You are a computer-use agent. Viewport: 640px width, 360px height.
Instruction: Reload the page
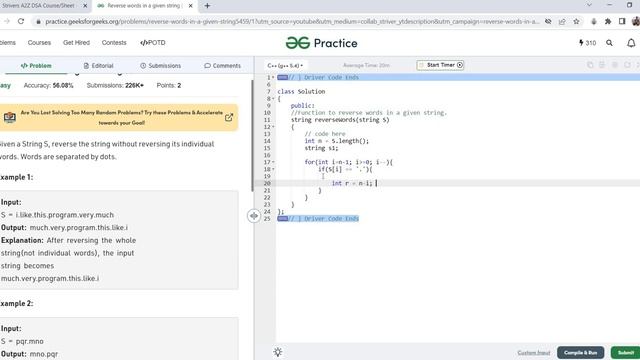[21, 21]
